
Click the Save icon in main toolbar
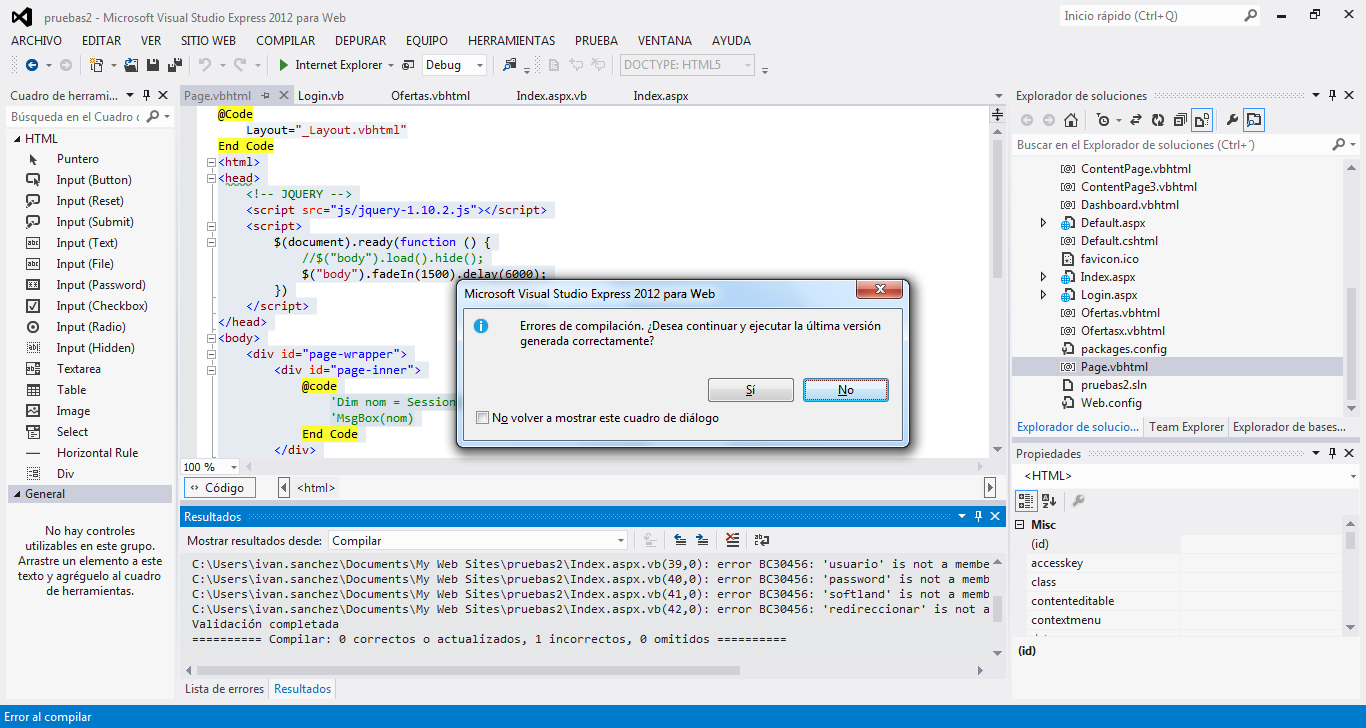coord(154,65)
